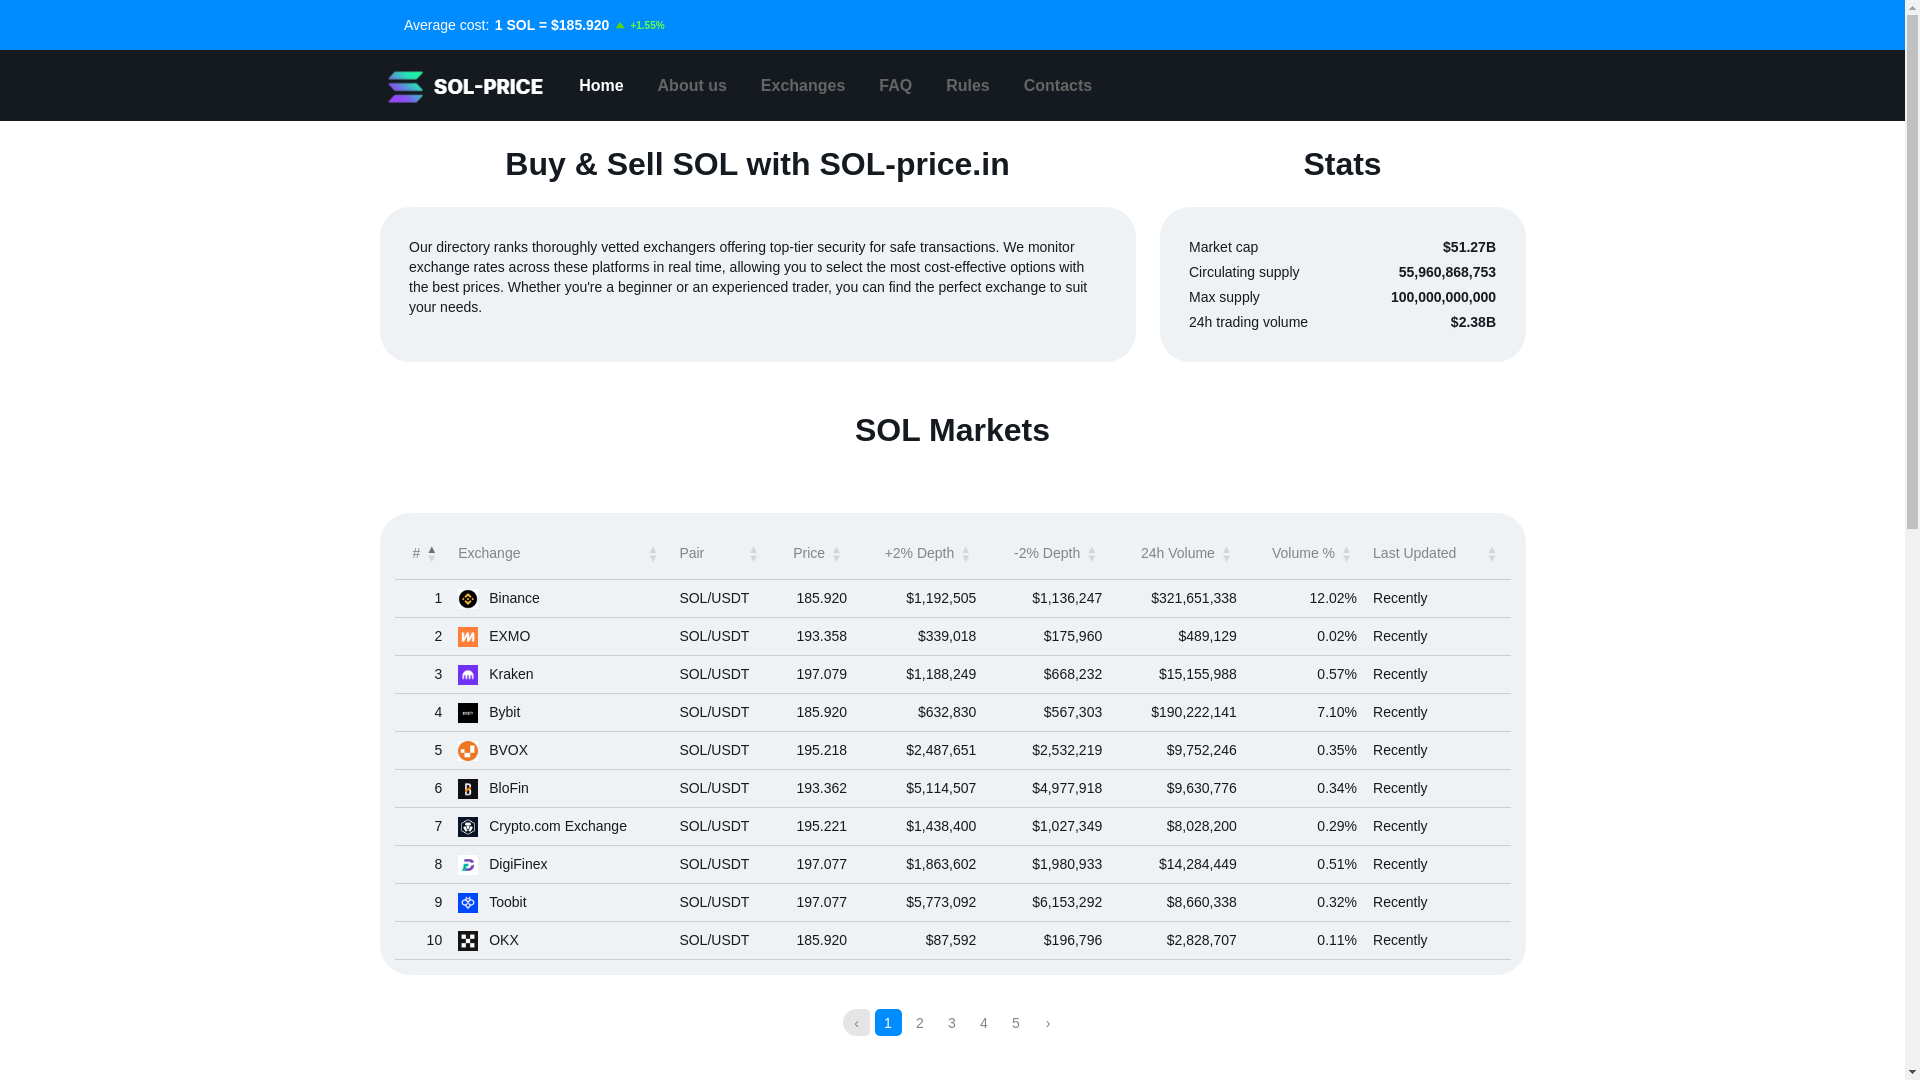
Task: Click Binance 24h volume $321,651,338
Action: 1194,598
